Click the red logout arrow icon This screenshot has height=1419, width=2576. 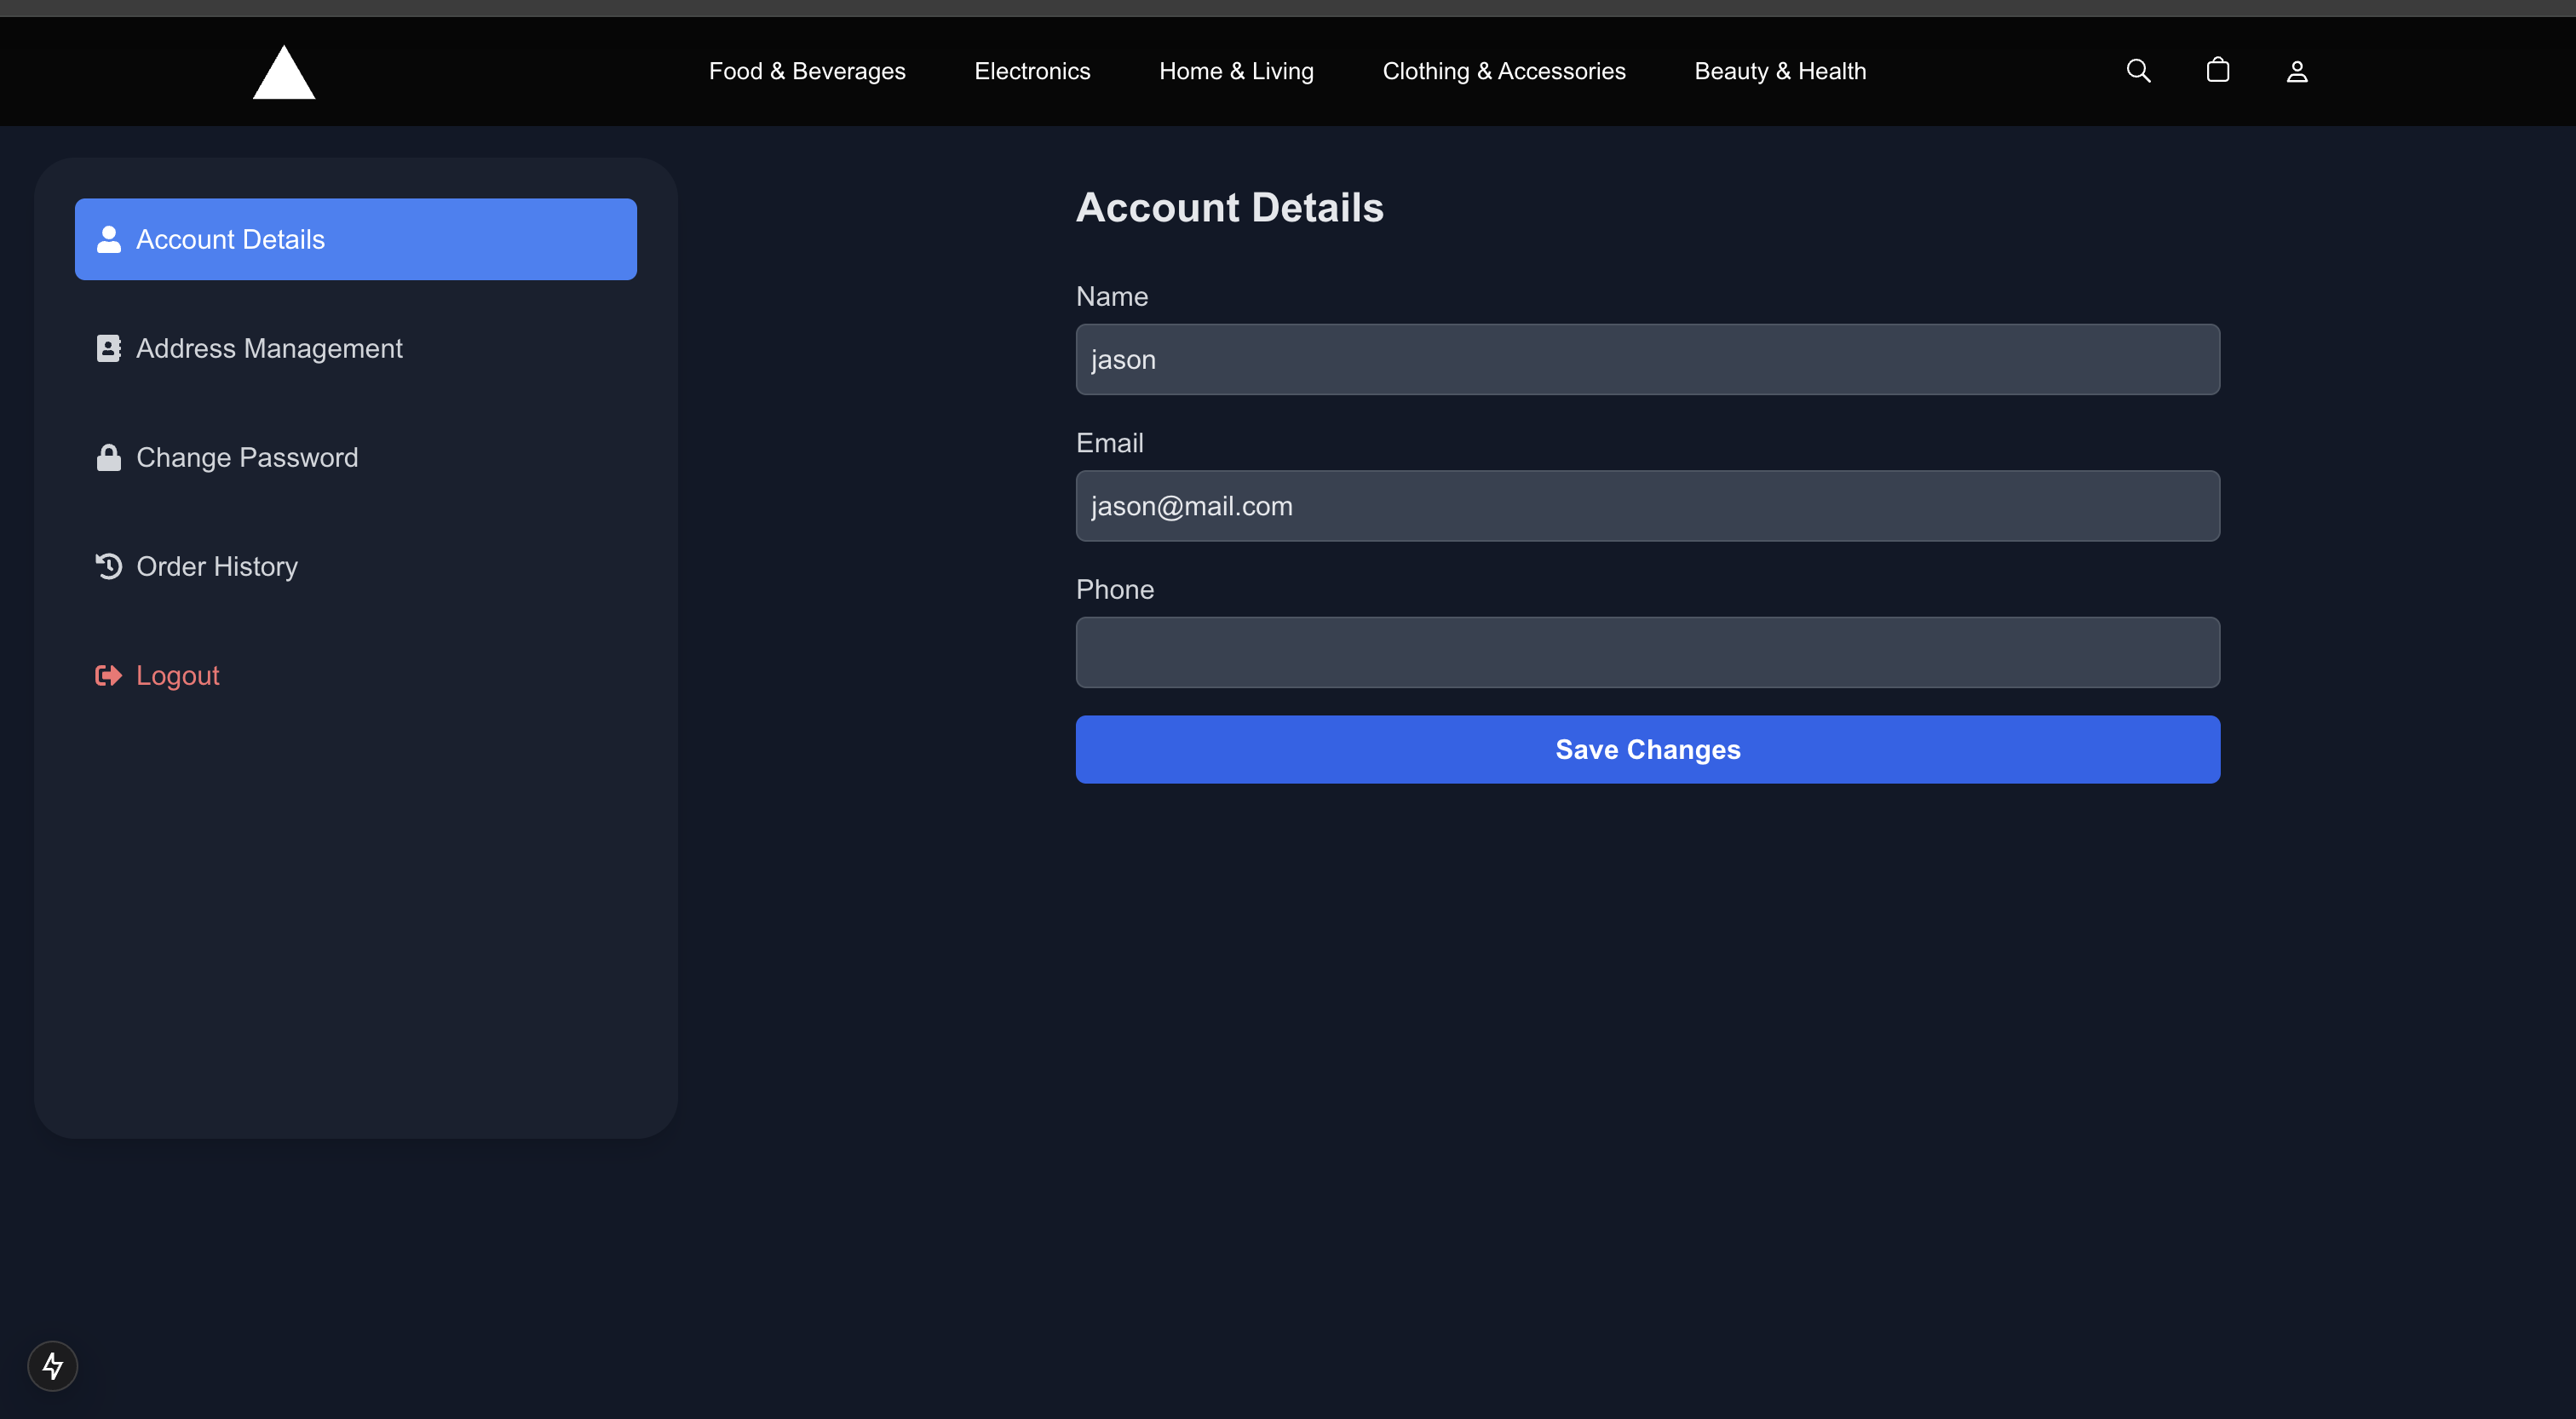108,676
